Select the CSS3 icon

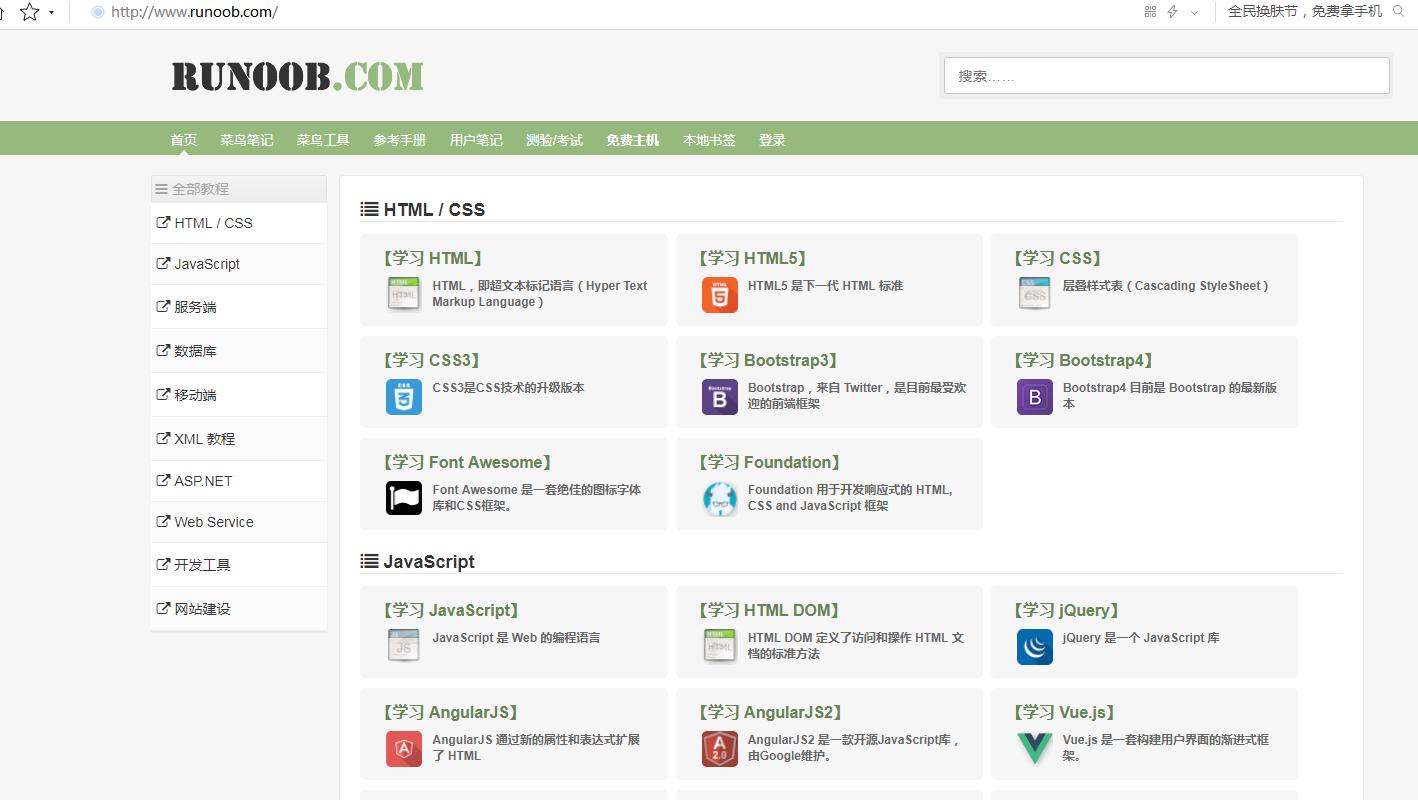click(404, 396)
